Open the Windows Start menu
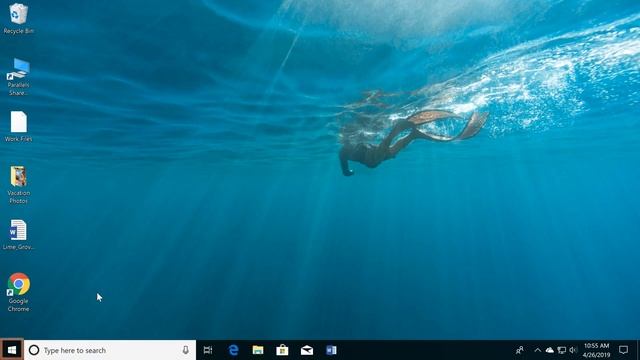 pyautogui.click(x=12, y=350)
